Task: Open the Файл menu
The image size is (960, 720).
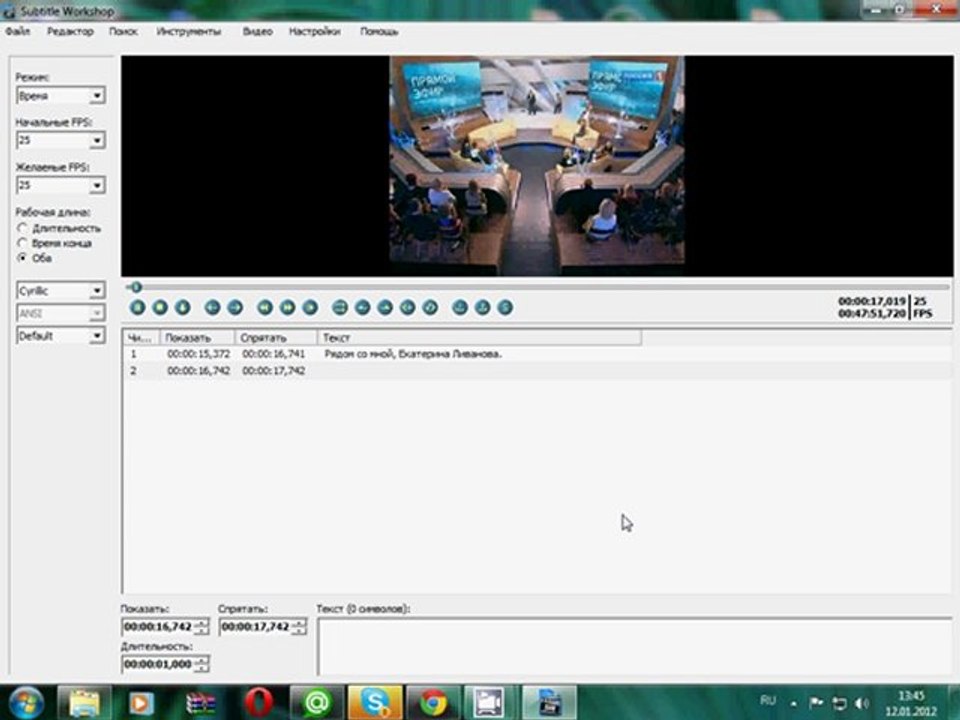Action: 18,31
